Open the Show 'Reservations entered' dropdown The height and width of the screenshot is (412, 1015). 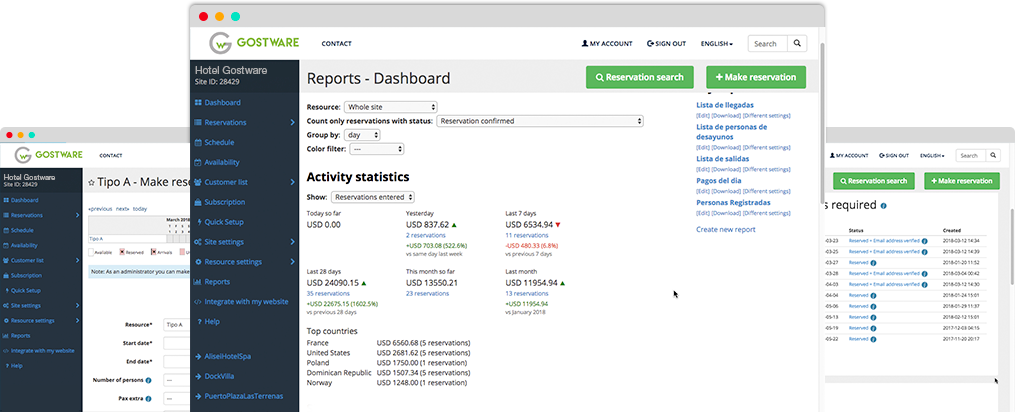373,197
